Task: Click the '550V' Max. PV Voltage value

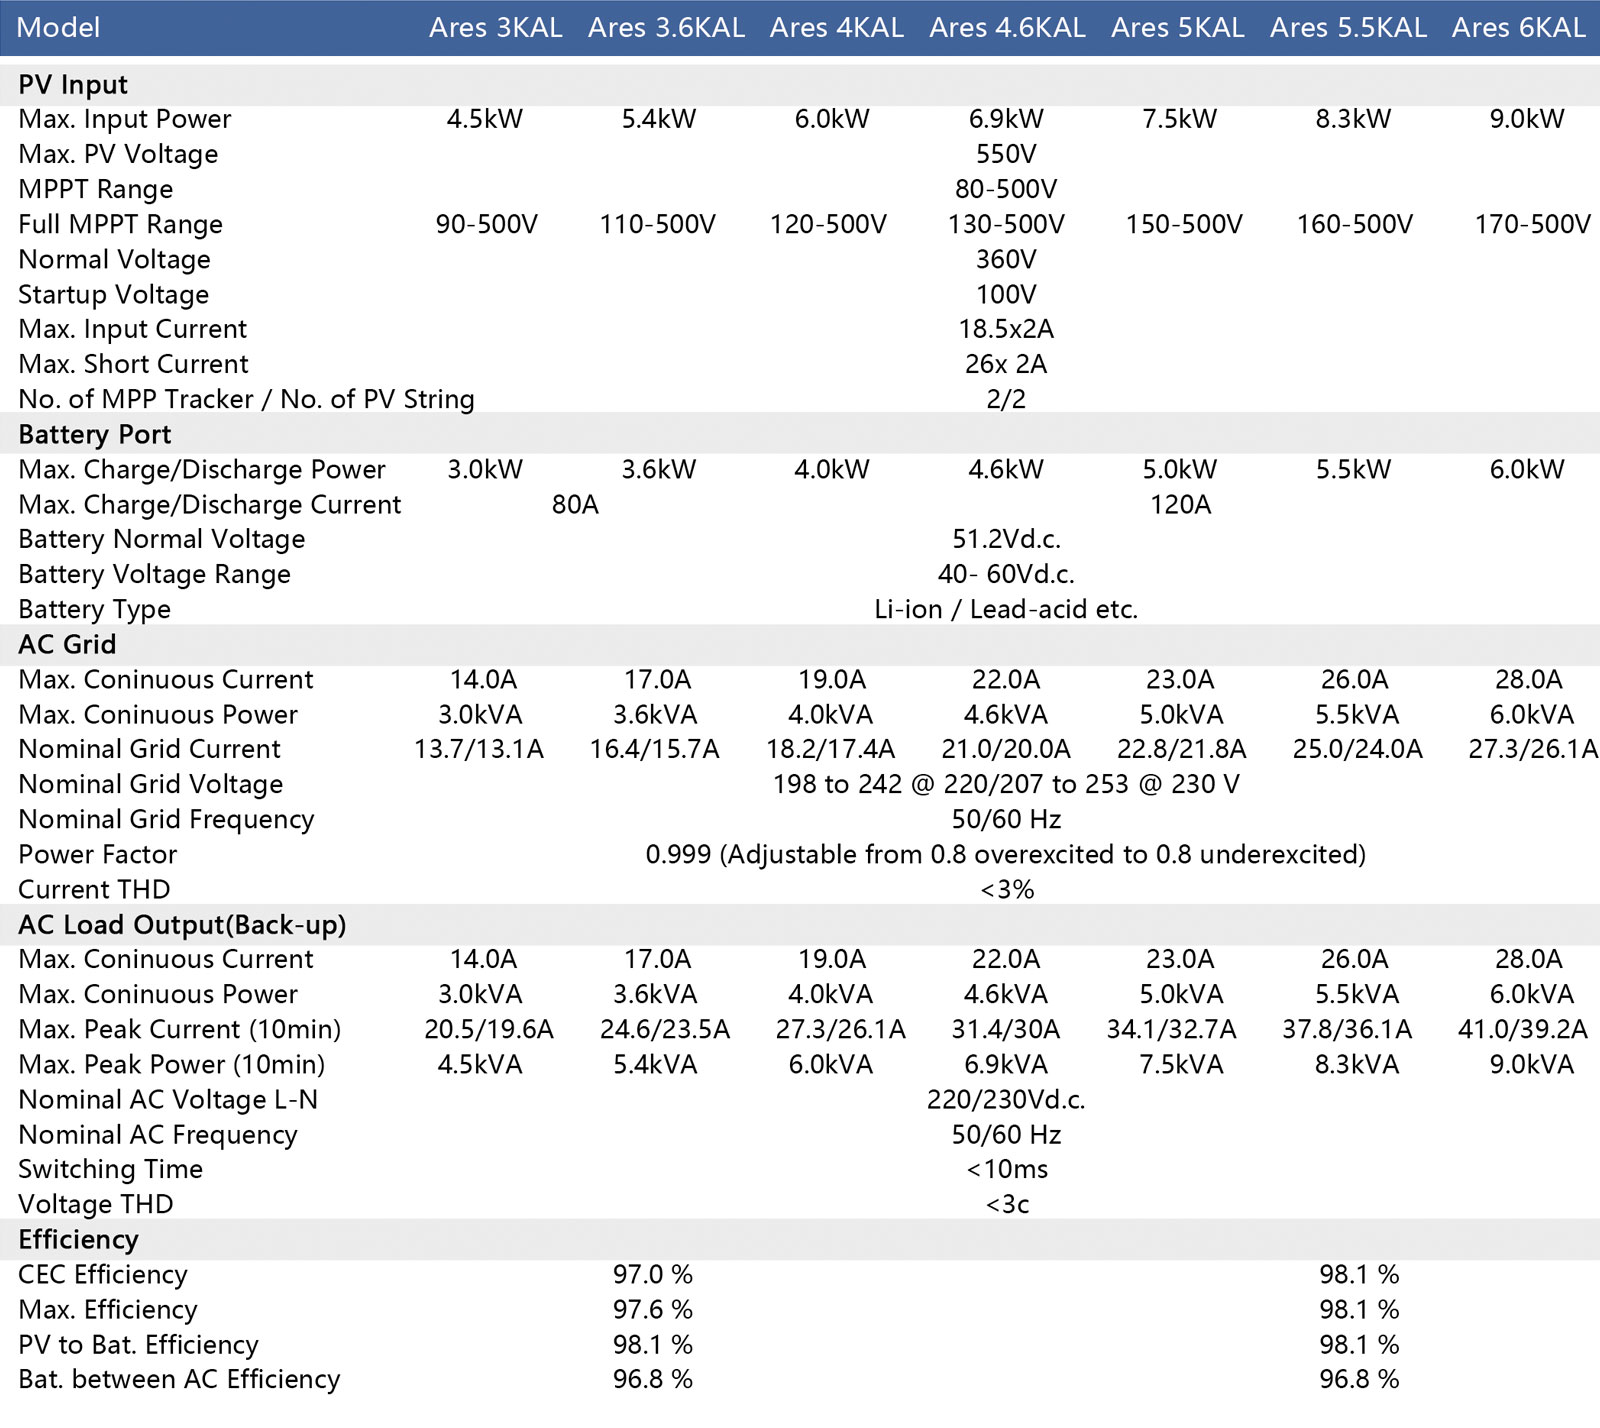Action: point(1006,154)
